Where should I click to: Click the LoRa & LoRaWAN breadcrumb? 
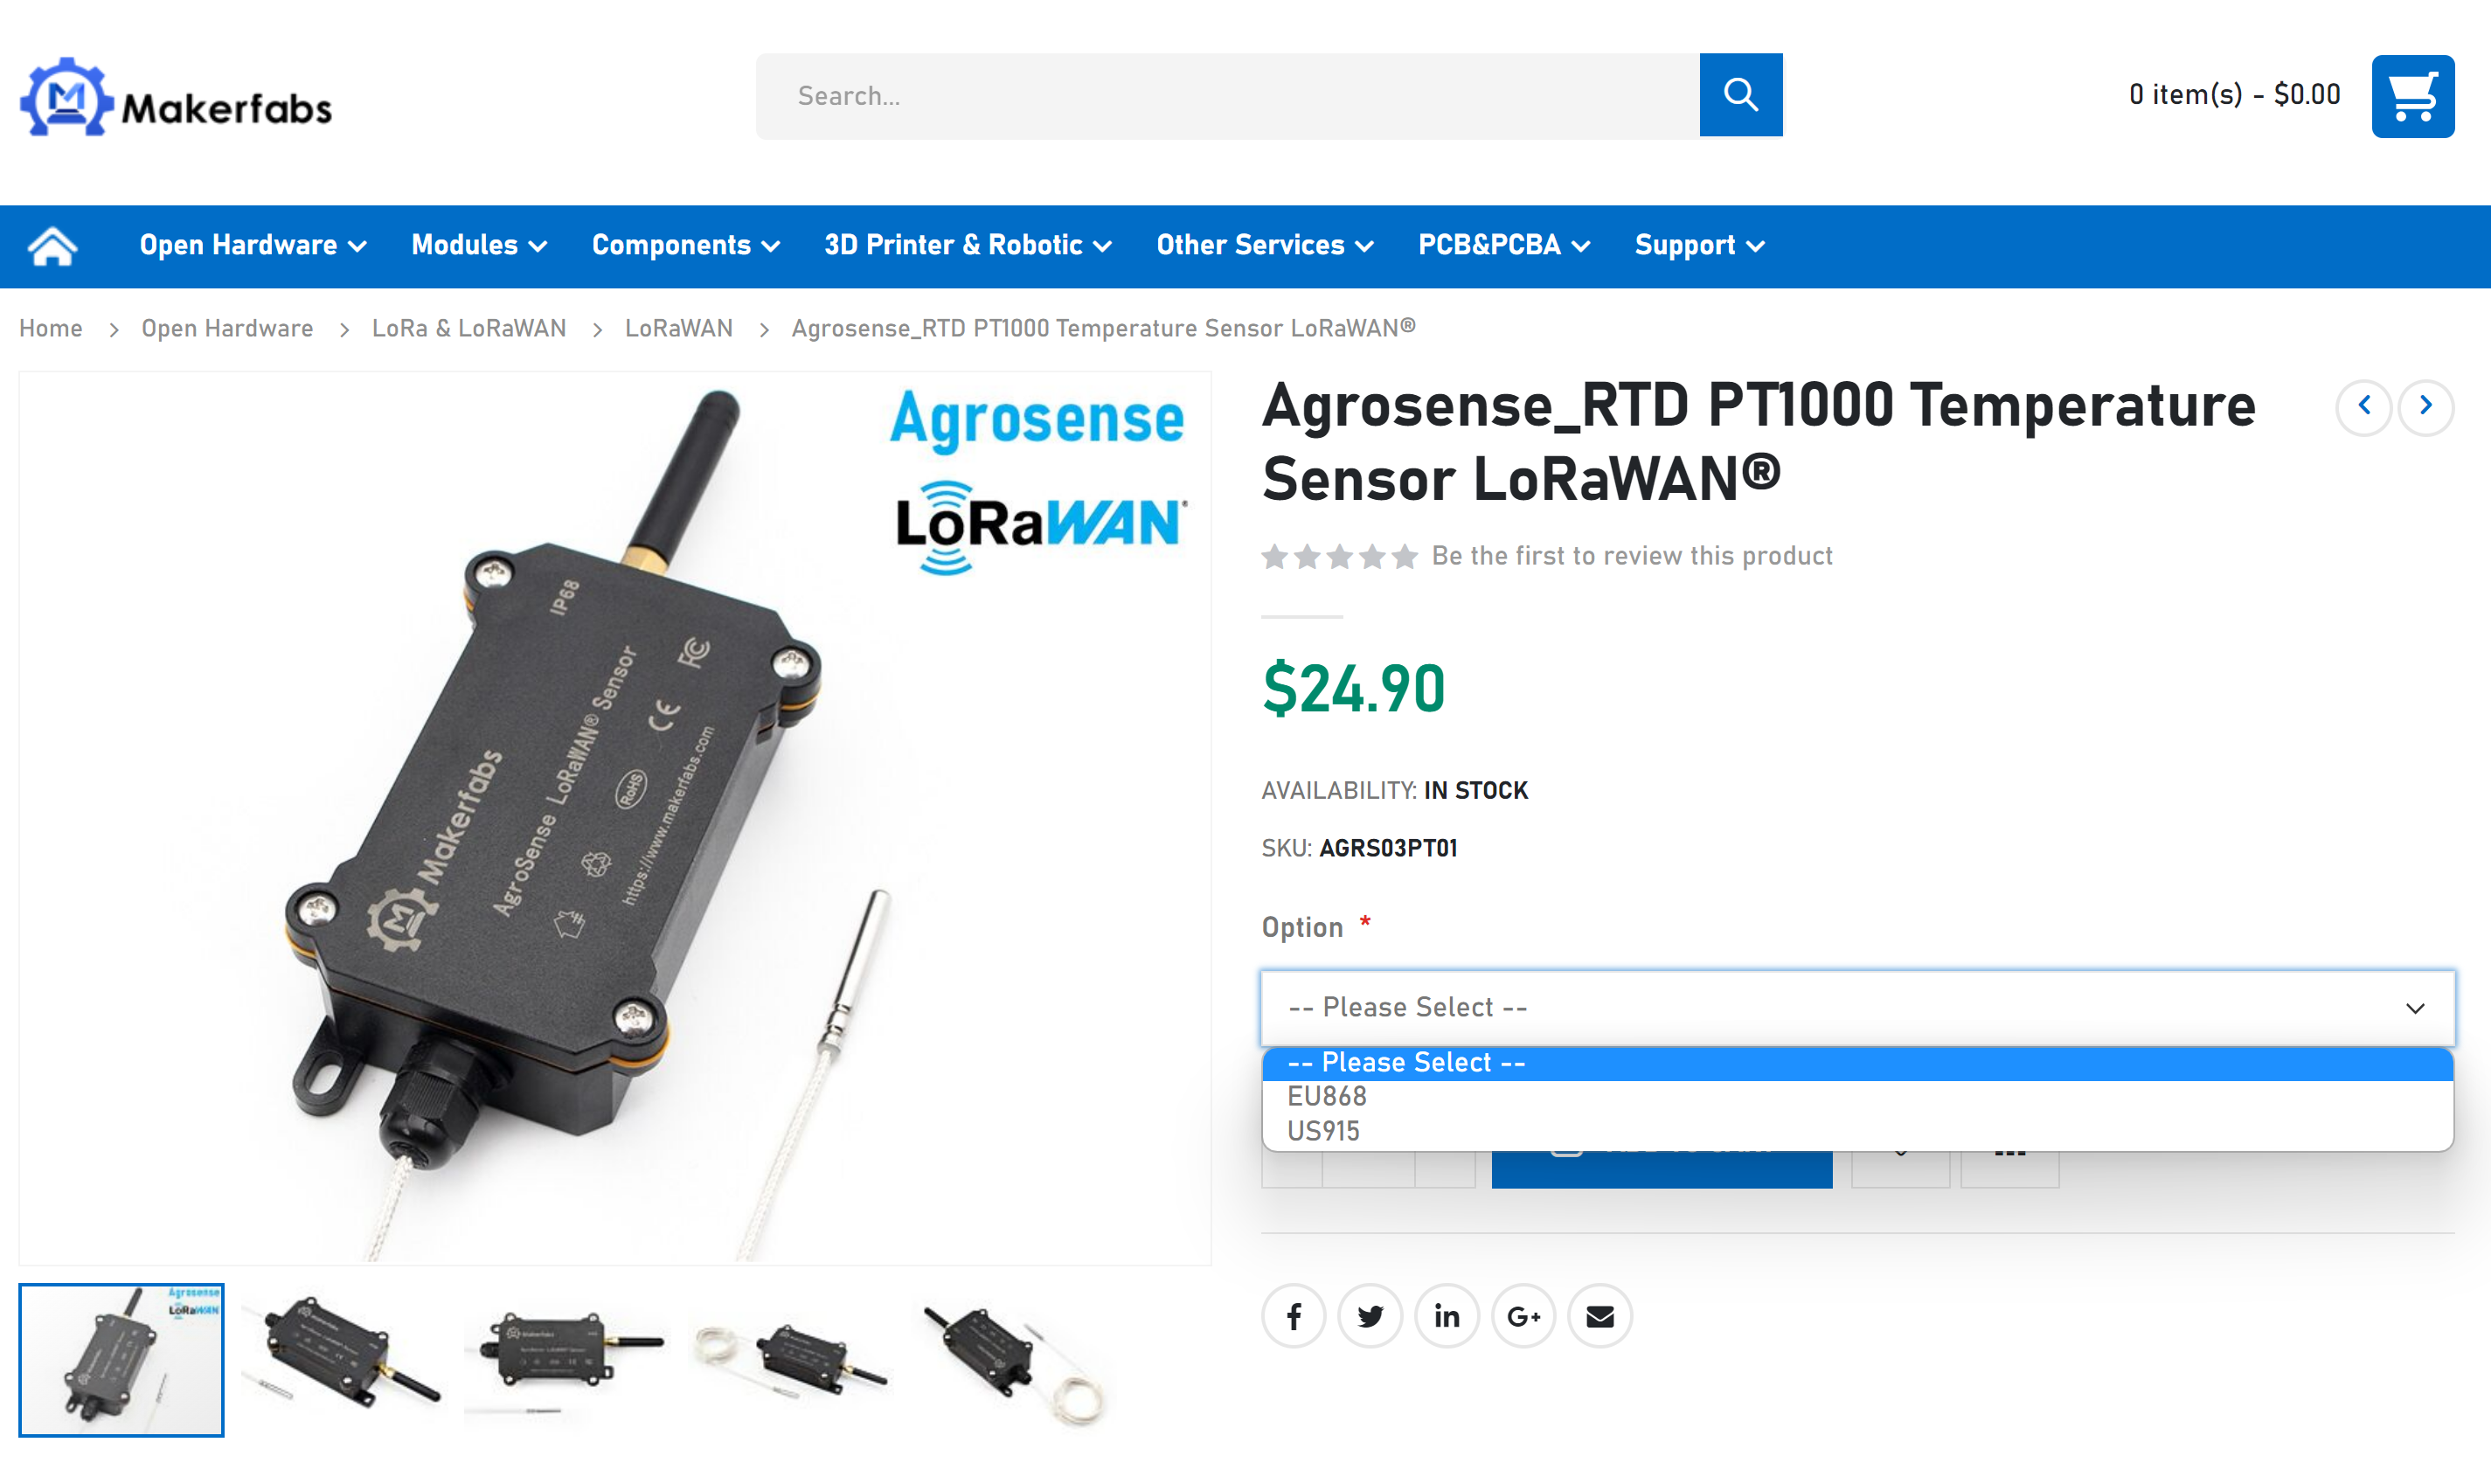tap(469, 329)
